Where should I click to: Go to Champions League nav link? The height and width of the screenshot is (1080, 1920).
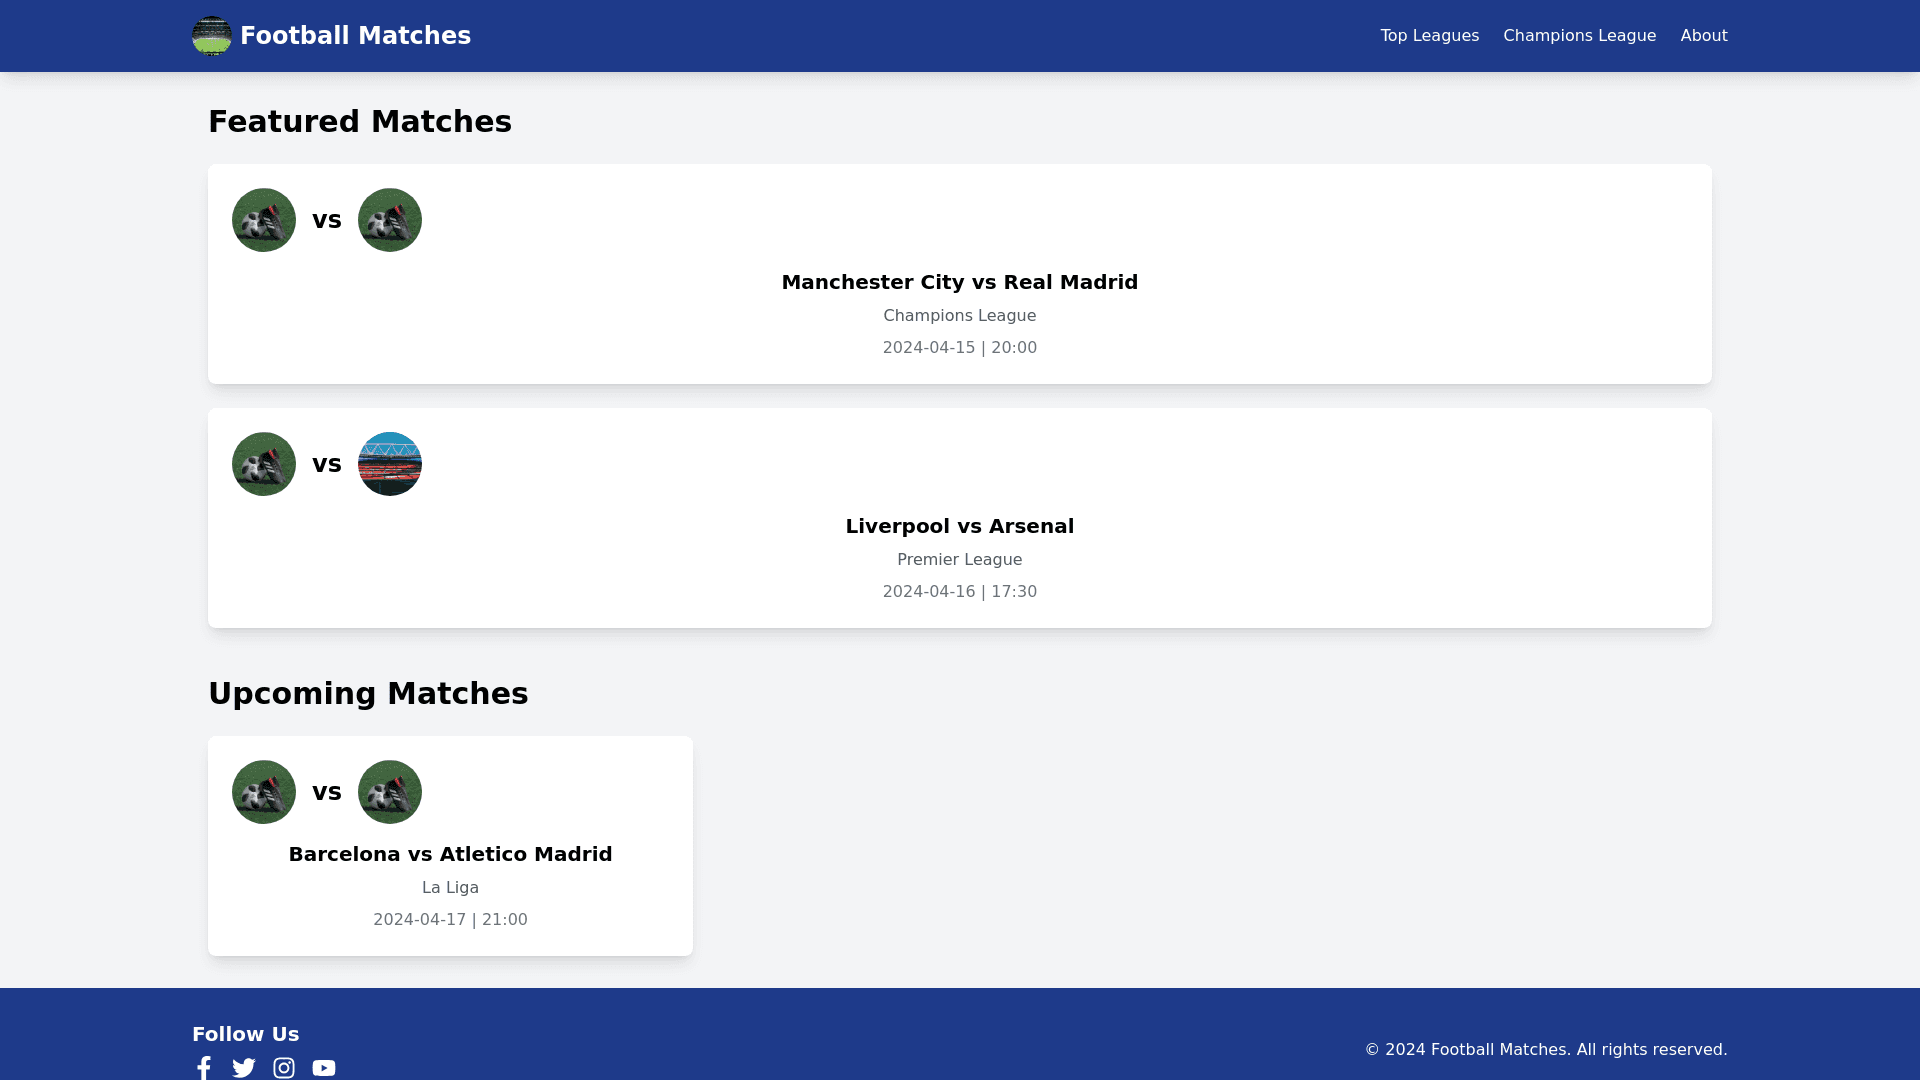[1579, 36]
